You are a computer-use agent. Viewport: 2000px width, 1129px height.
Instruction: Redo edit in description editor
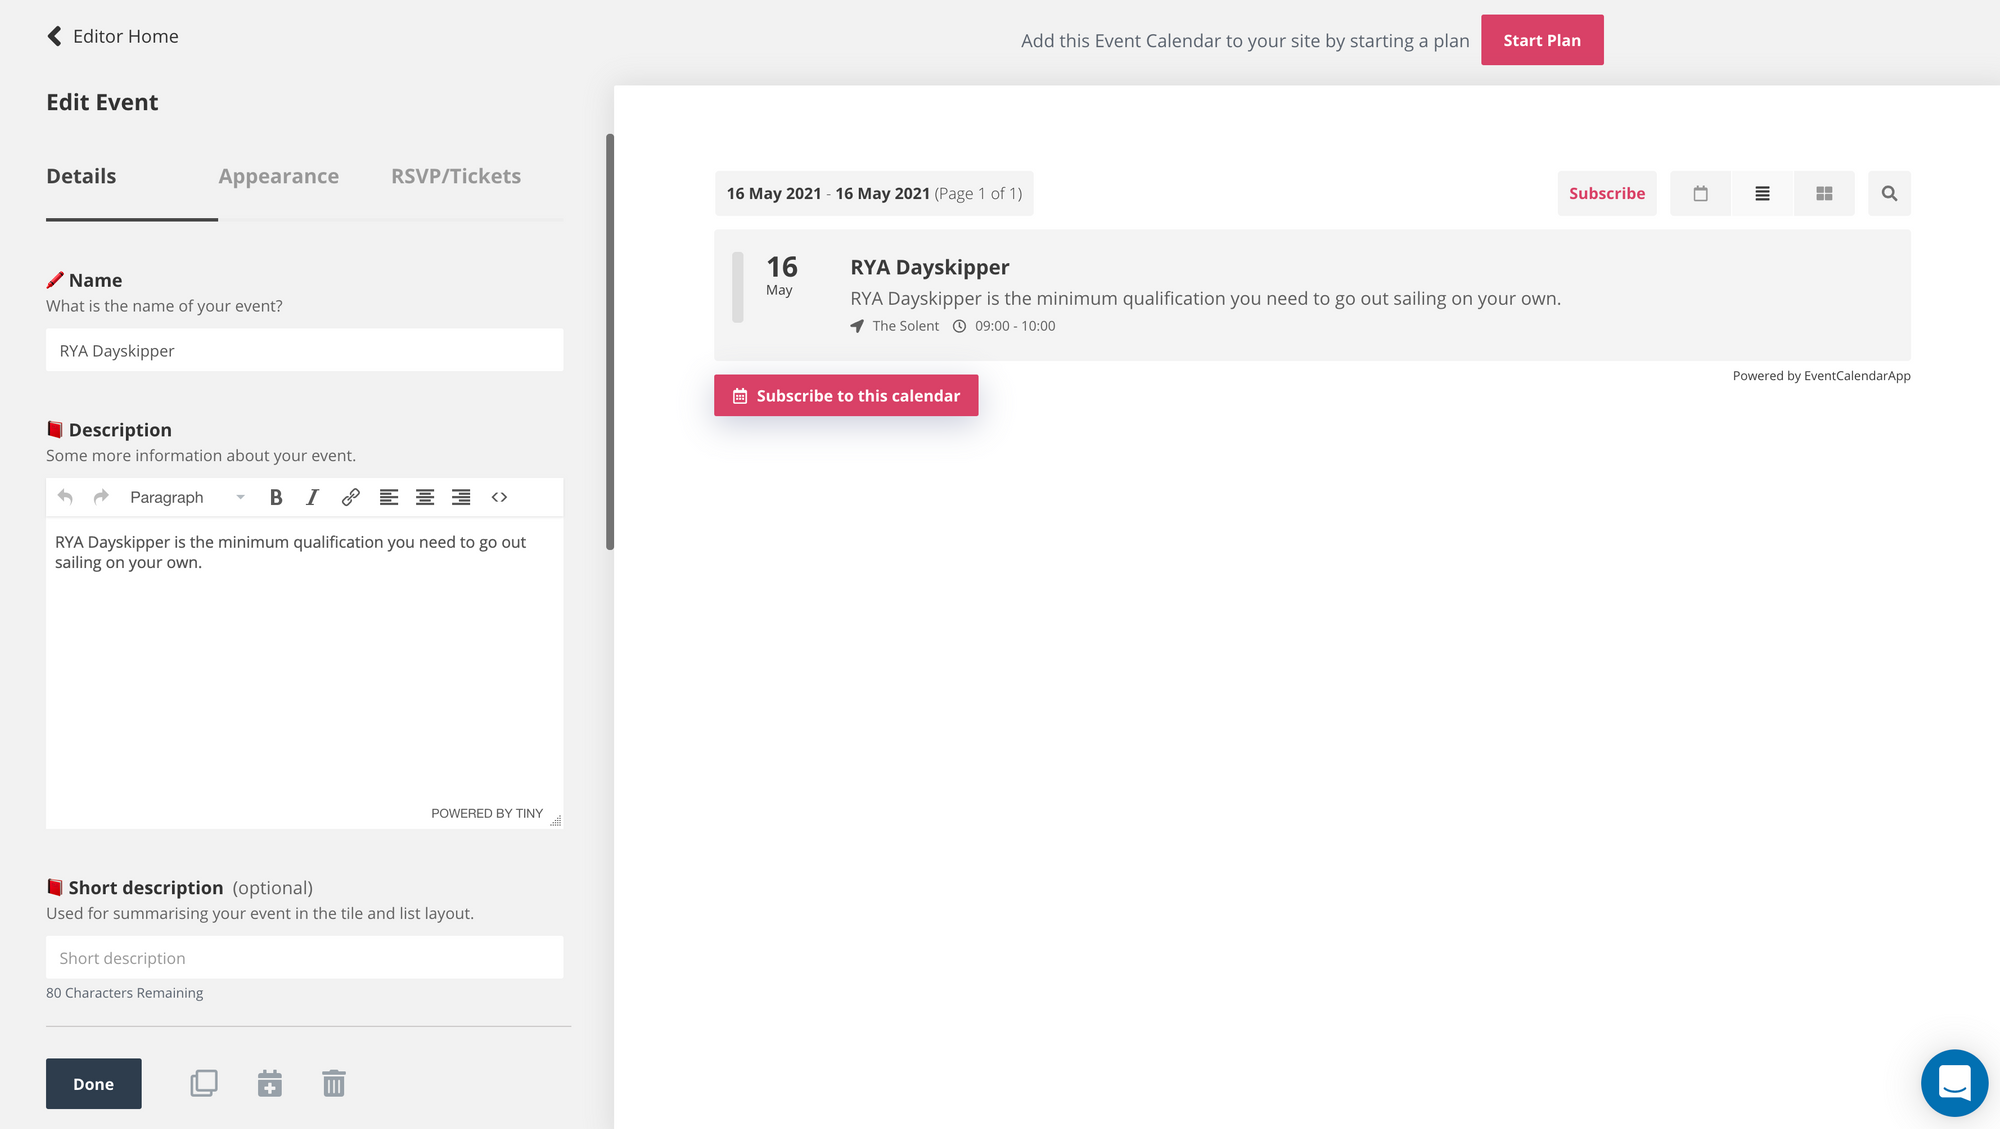pos(101,497)
